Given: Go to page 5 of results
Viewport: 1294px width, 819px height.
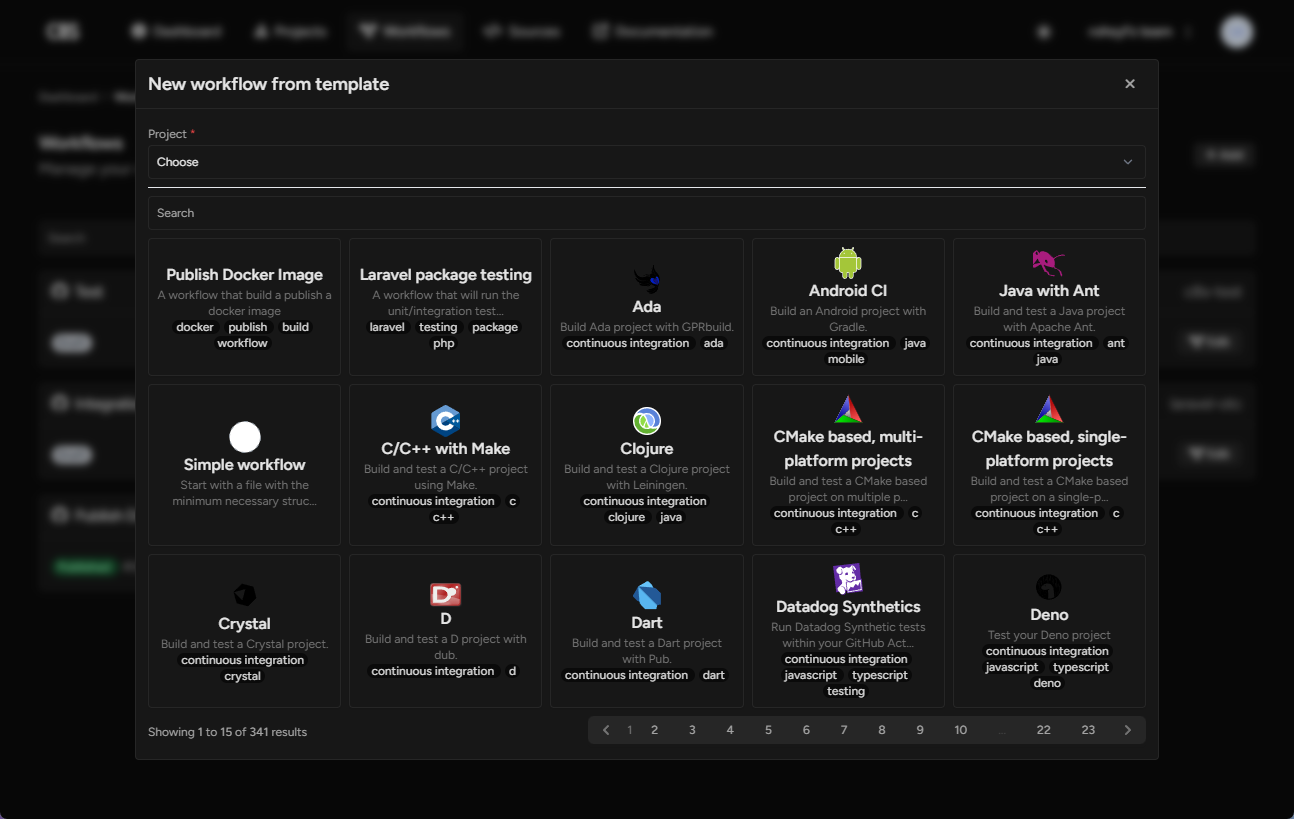Looking at the screenshot, I should point(768,730).
